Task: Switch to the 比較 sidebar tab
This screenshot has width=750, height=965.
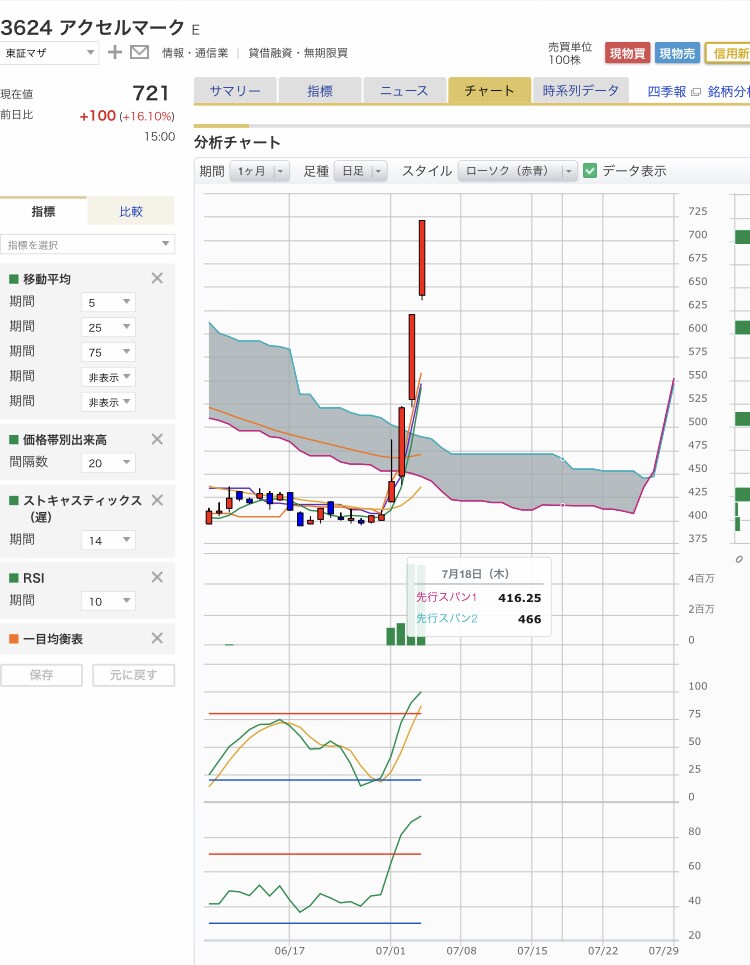Action: coord(131,211)
